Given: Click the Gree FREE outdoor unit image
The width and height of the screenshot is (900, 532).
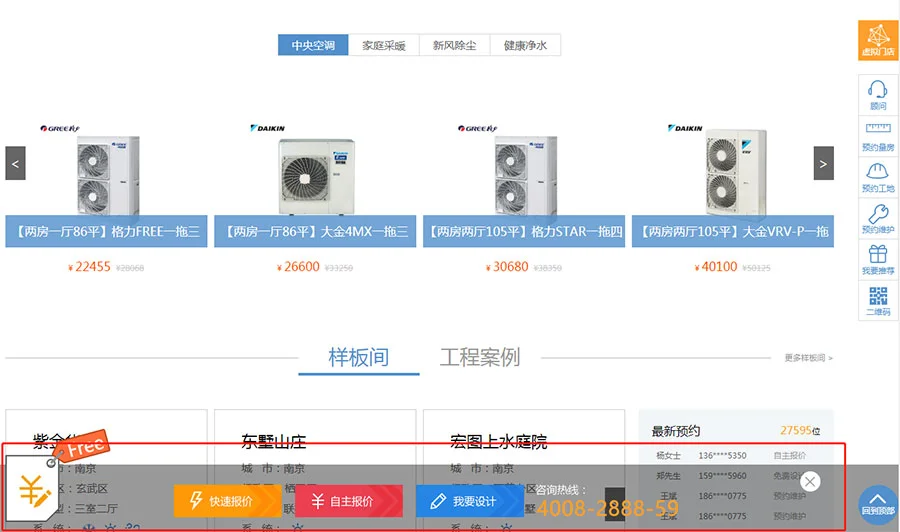Looking at the screenshot, I should [x=108, y=175].
